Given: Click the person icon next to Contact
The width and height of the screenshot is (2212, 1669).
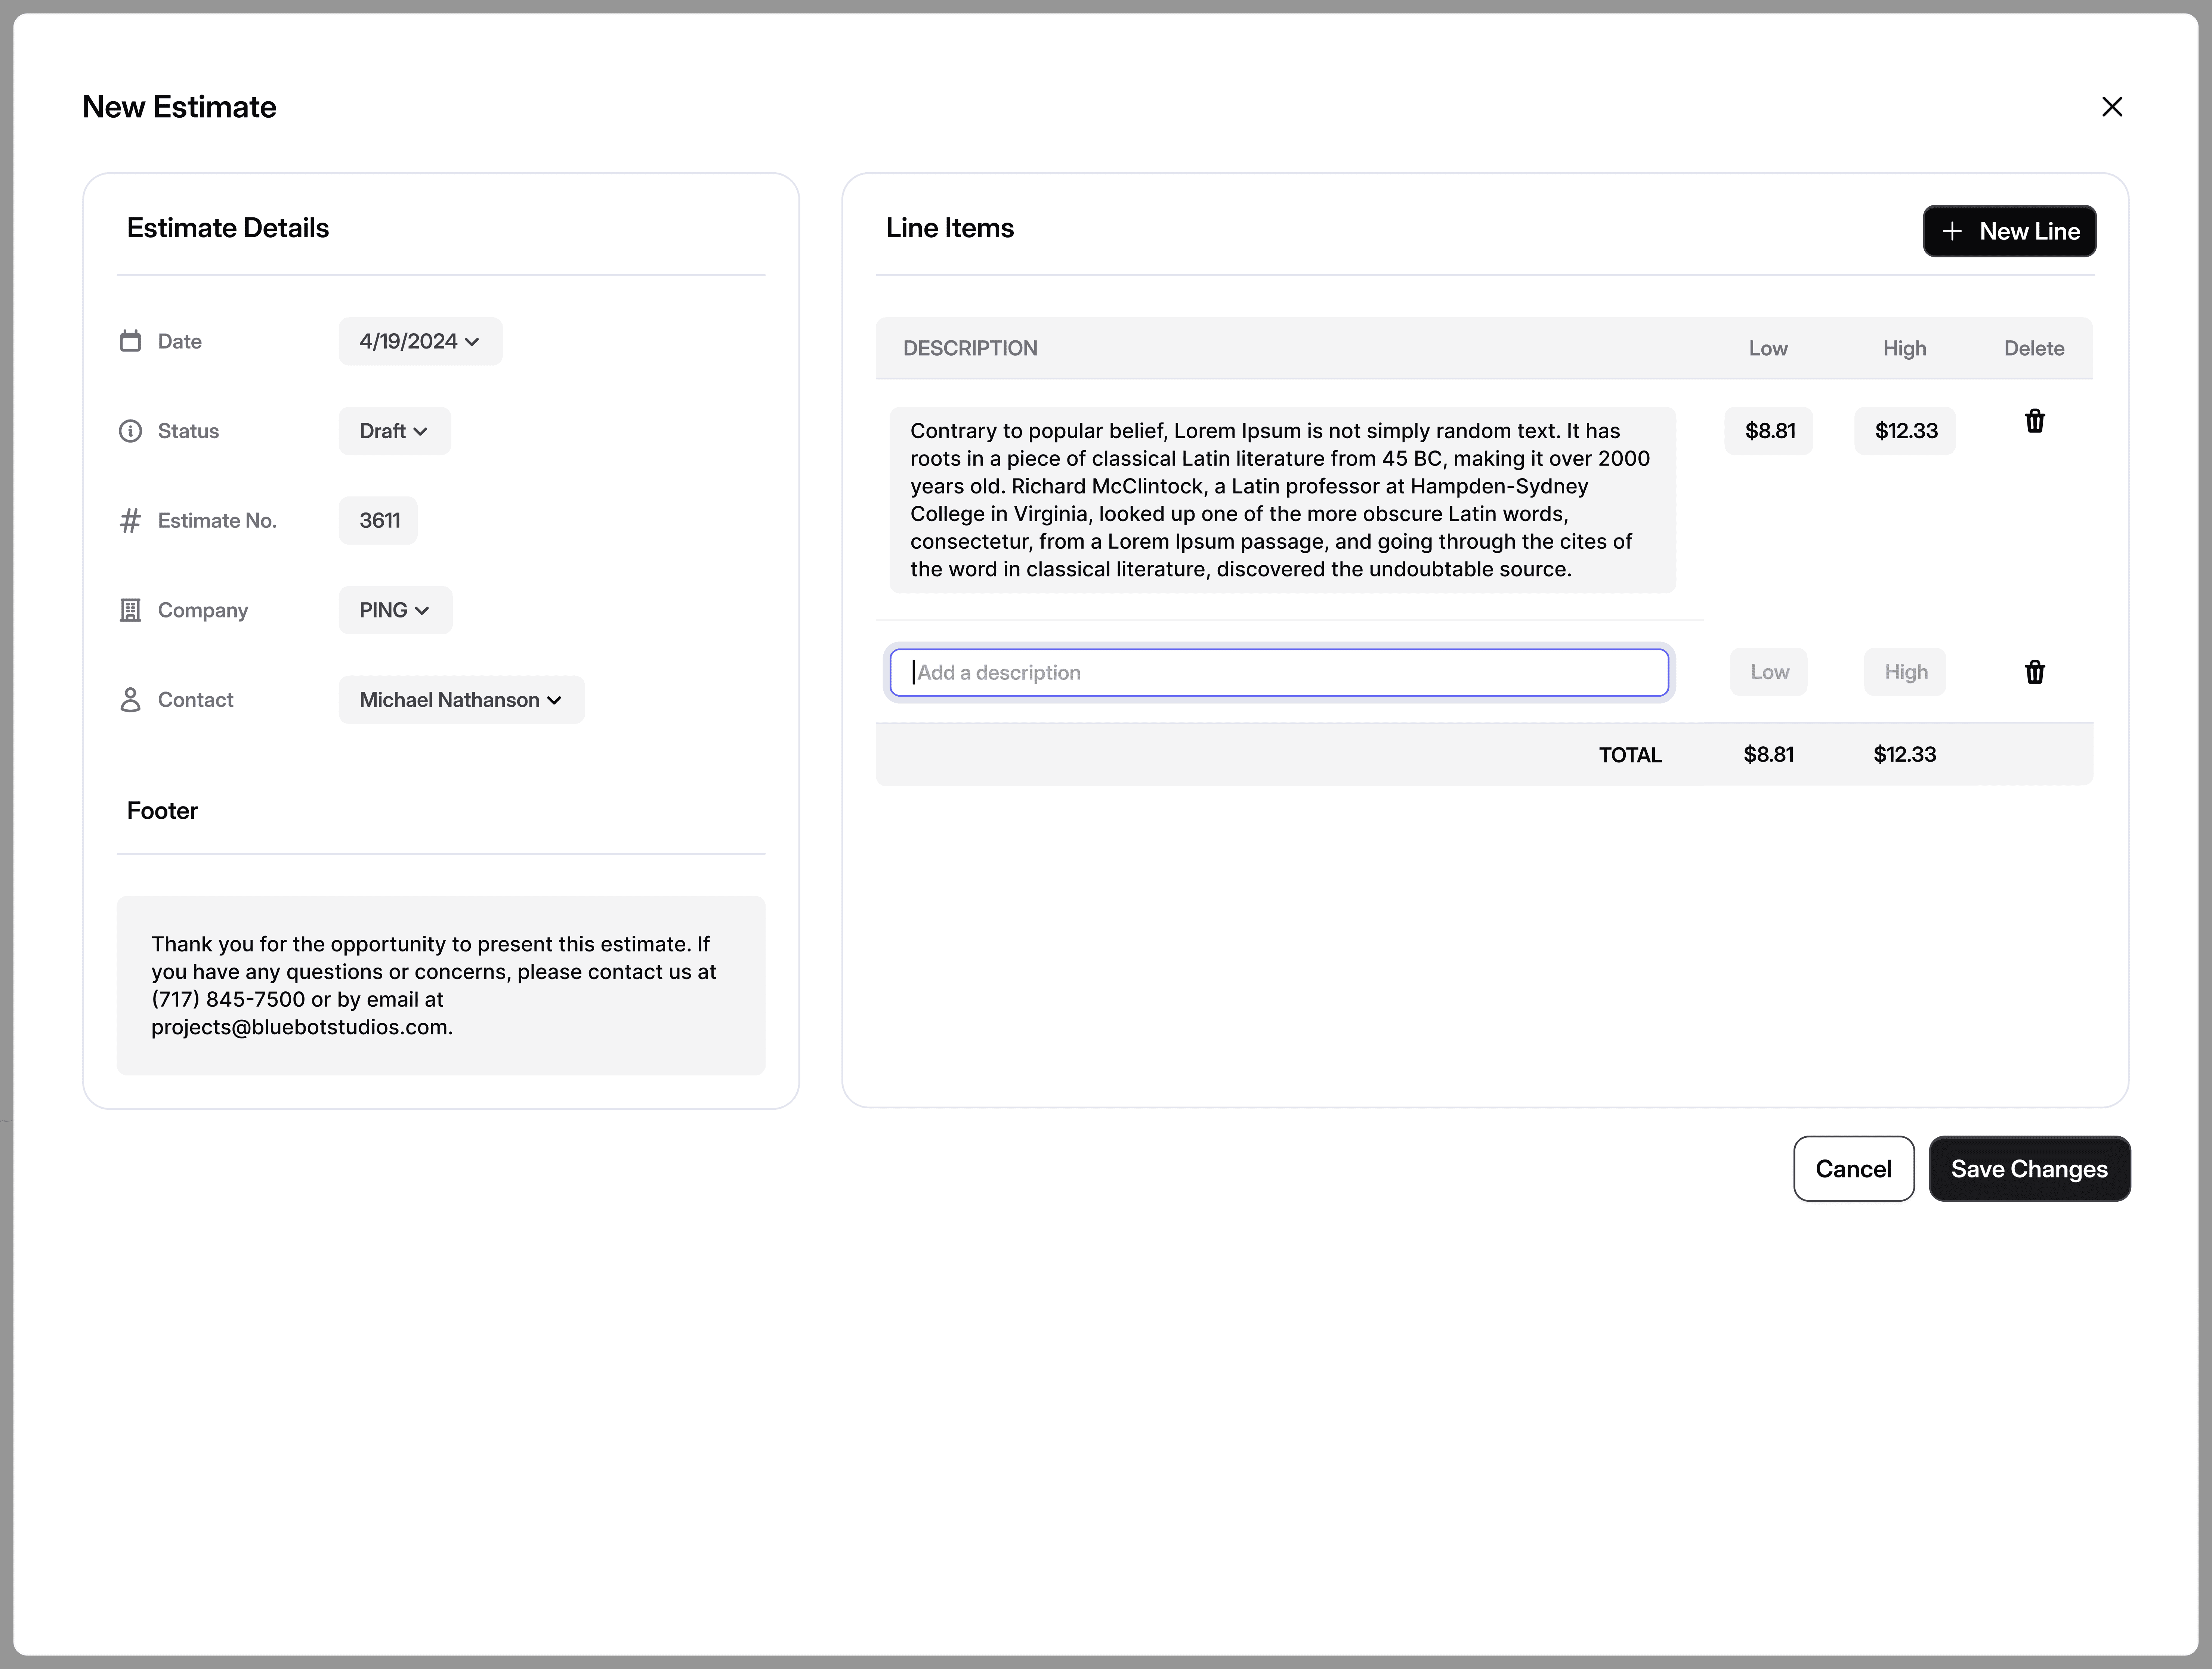Looking at the screenshot, I should pyautogui.click(x=130, y=700).
